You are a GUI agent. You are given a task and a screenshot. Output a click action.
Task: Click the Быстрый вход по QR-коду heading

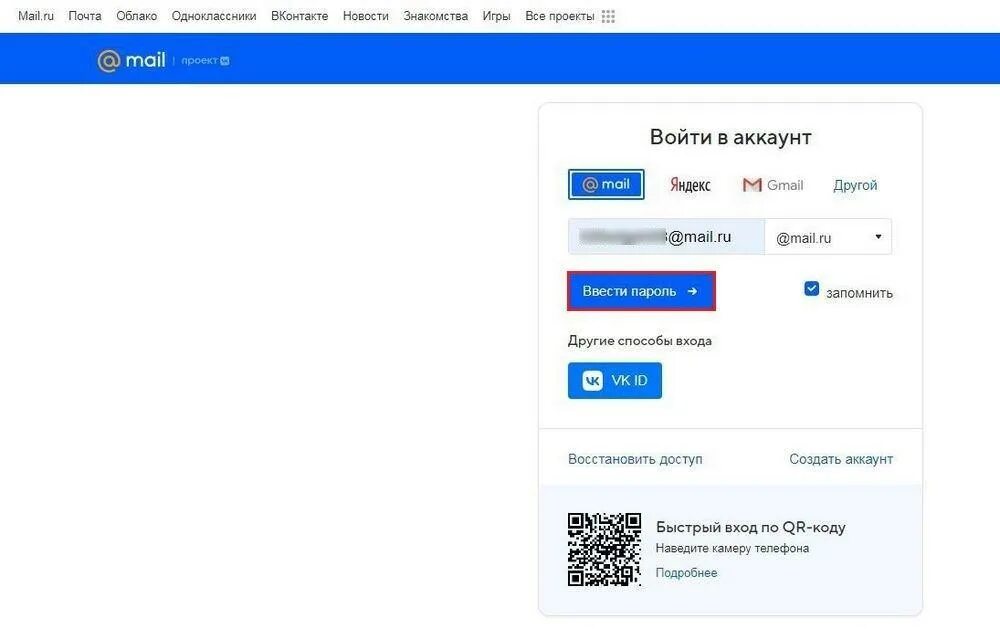(x=751, y=528)
